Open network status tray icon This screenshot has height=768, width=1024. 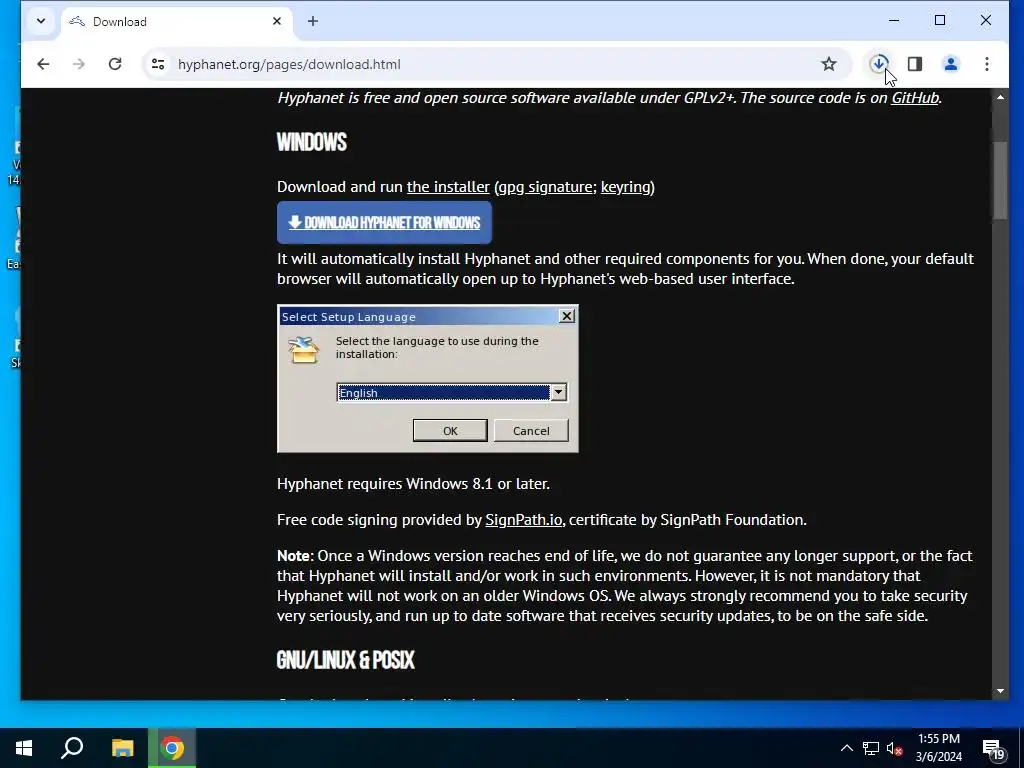(871, 748)
